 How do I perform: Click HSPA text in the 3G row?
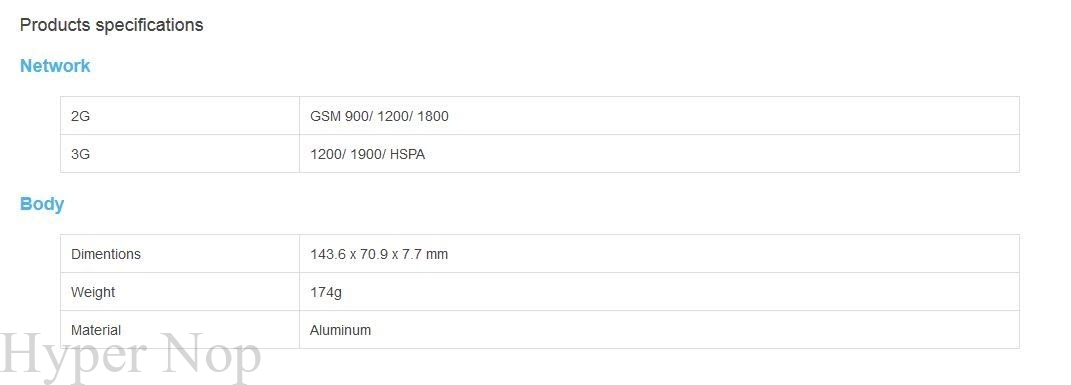click(407, 154)
